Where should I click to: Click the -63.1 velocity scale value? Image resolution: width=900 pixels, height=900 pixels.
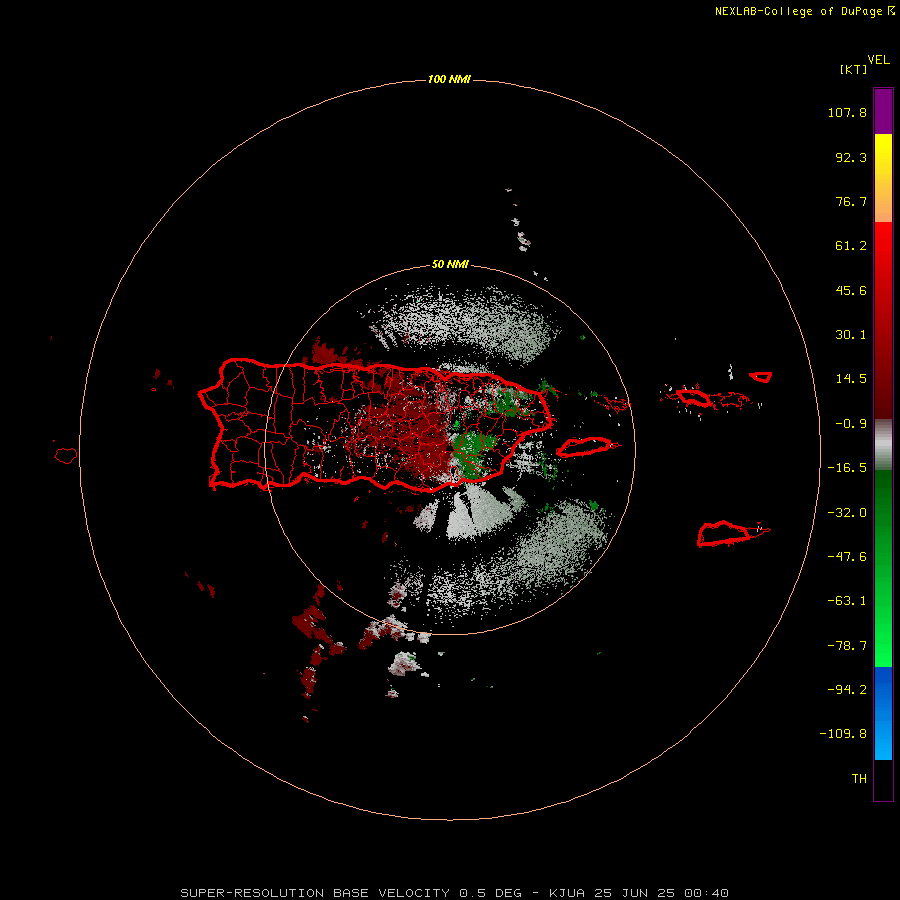click(x=847, y=601)
